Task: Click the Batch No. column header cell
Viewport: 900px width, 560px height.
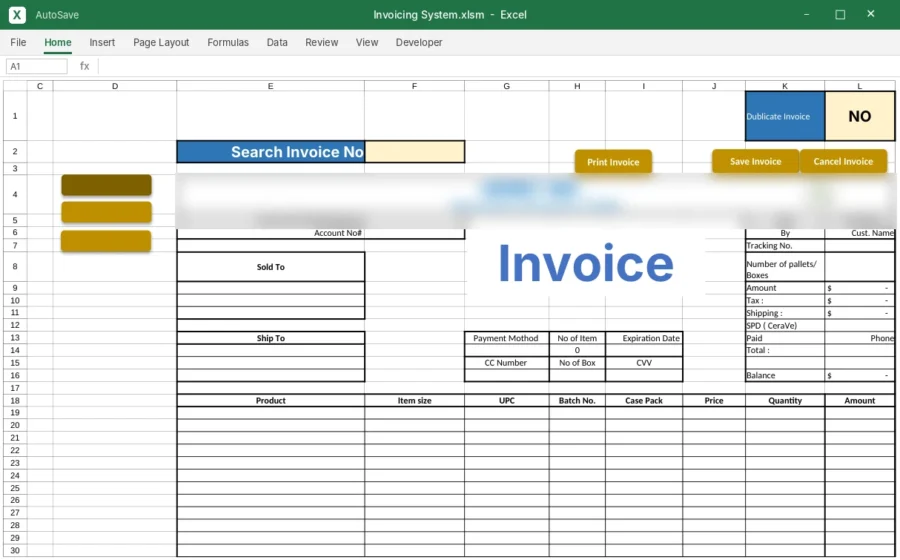Action: [577, 400]
